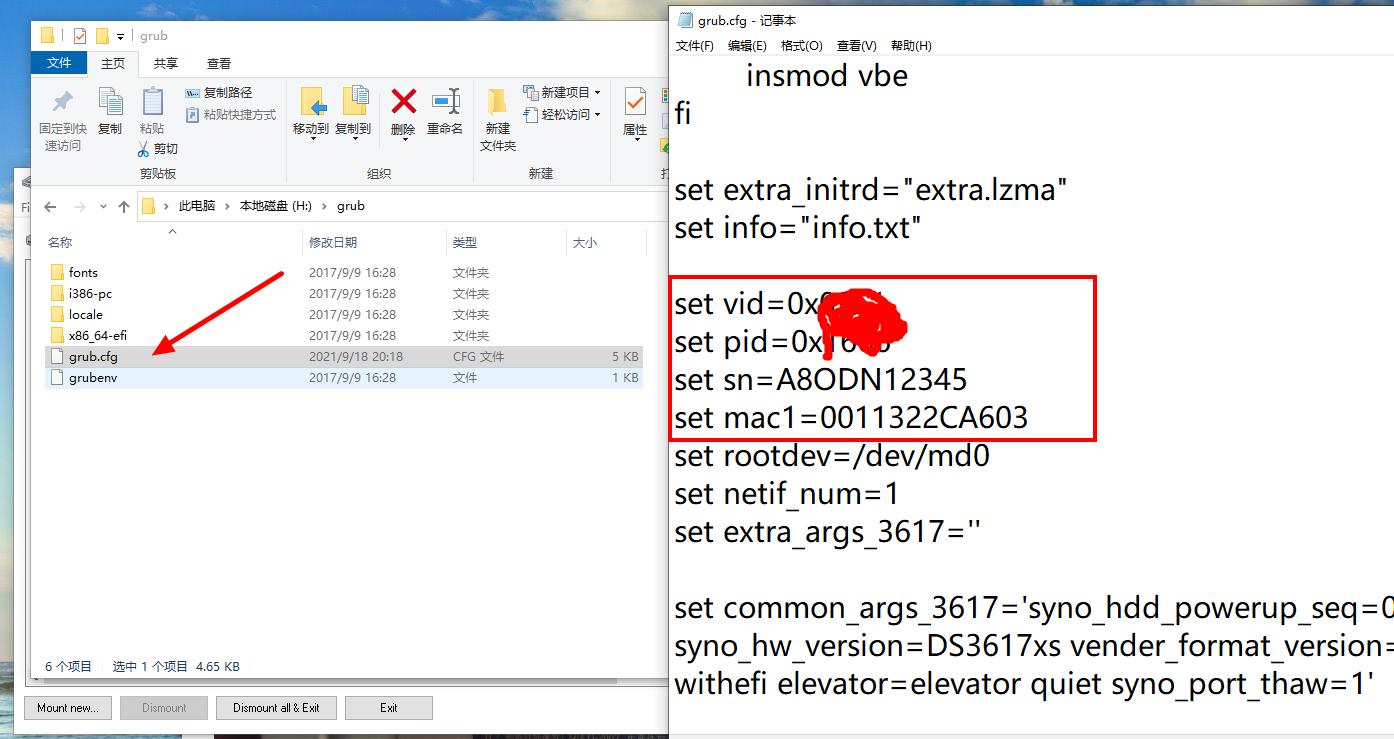Select the i386-pc folder
Image resolution: width=1394 pixels, height=739 pixels.
coord(90,293)
